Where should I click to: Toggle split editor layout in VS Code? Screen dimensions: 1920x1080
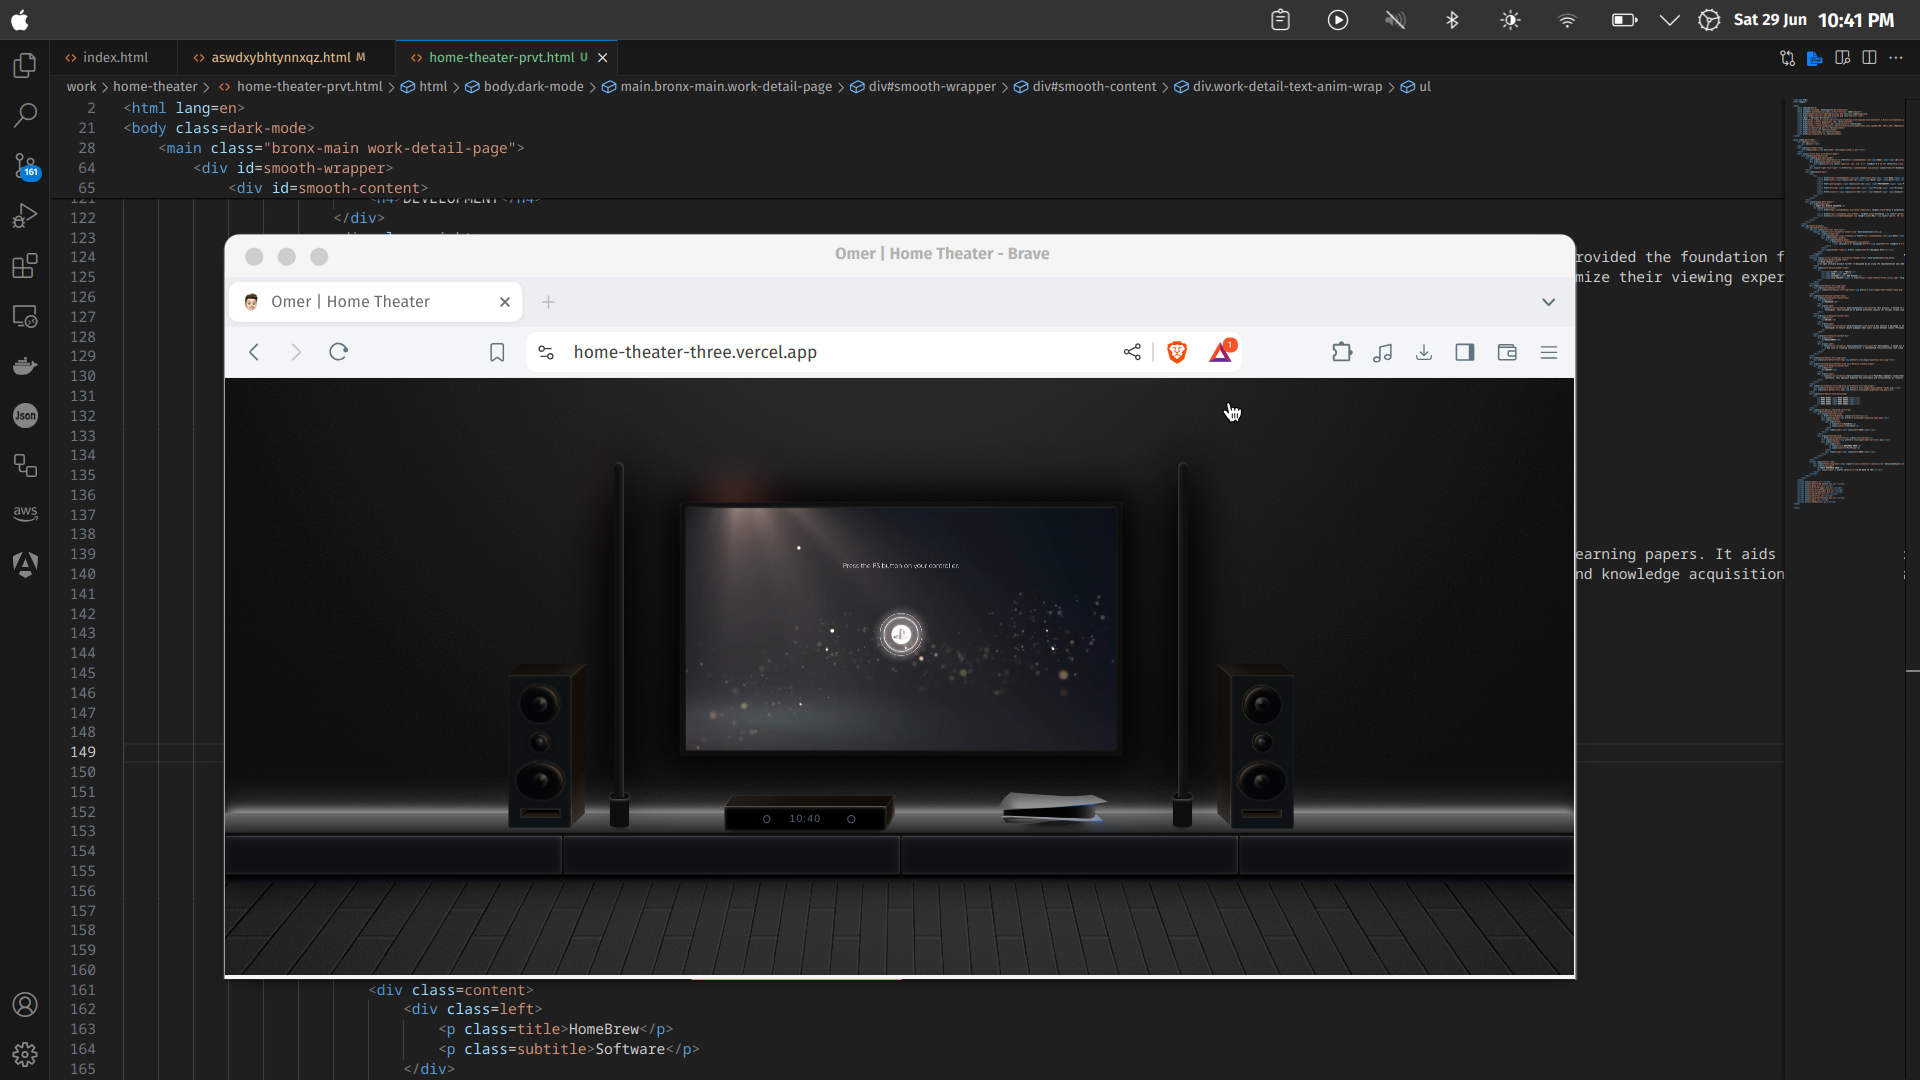pos(1869,58)
